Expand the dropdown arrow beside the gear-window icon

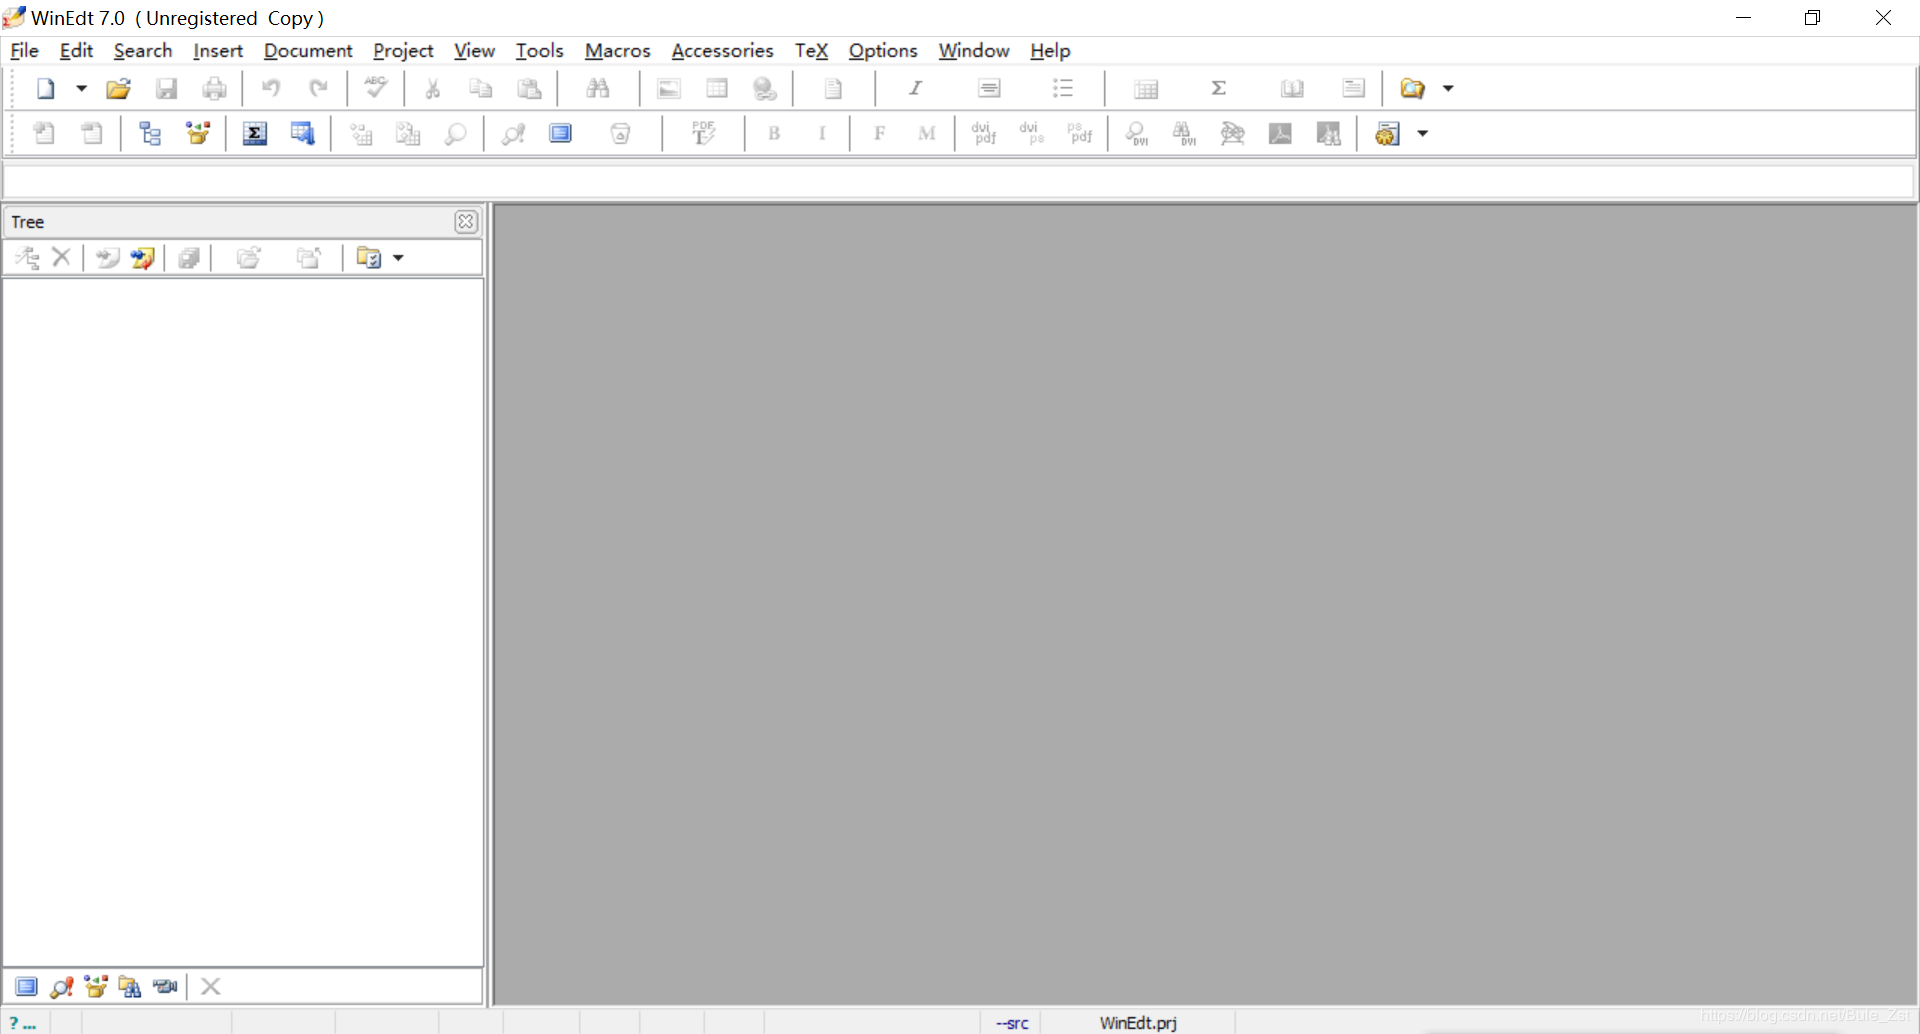[1423, 134]
